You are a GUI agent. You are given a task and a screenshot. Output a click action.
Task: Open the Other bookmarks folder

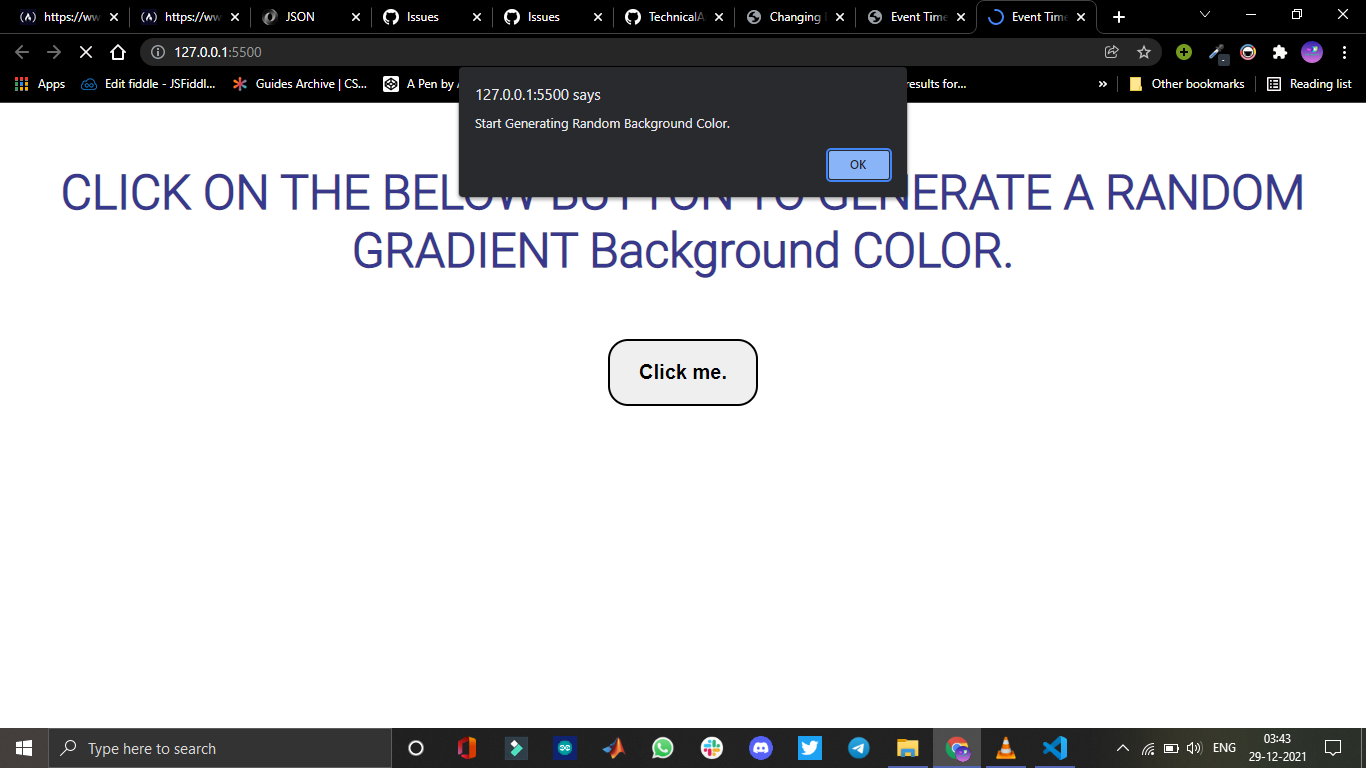point(1186,84)
